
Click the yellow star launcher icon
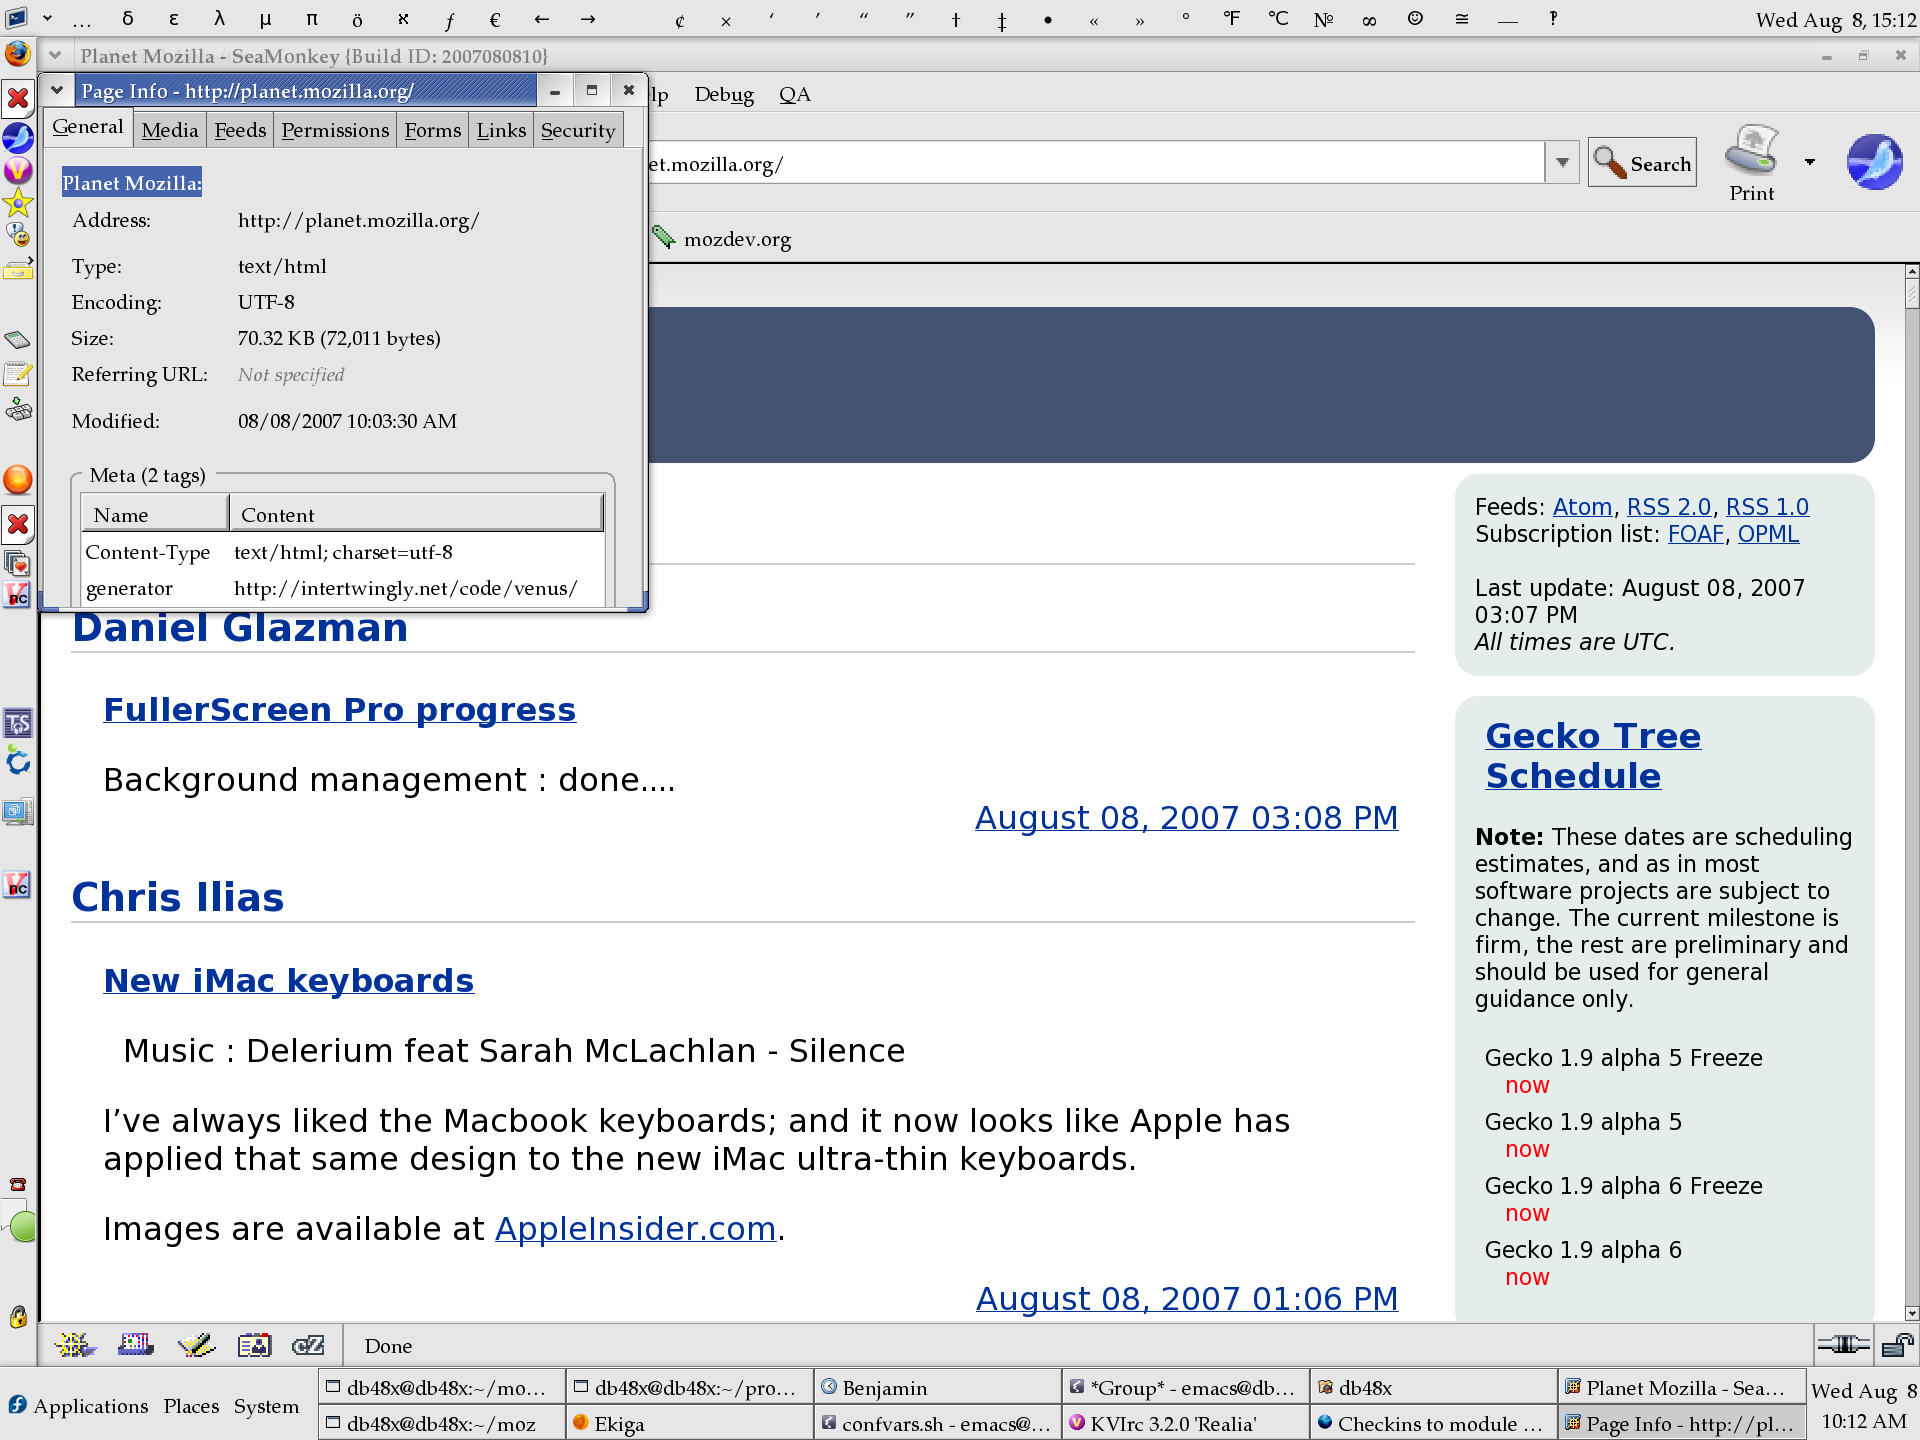(x=18, y=204)
